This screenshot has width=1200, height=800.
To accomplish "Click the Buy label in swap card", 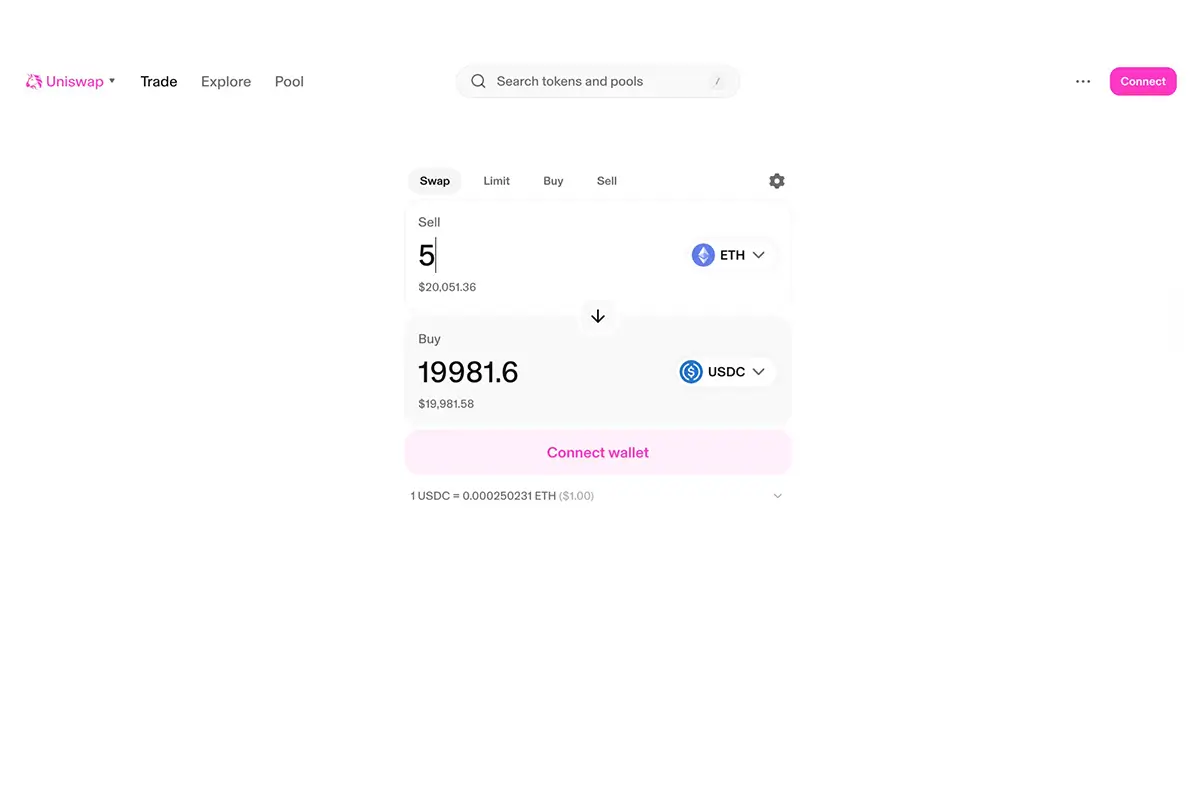I will click(429, 339).
